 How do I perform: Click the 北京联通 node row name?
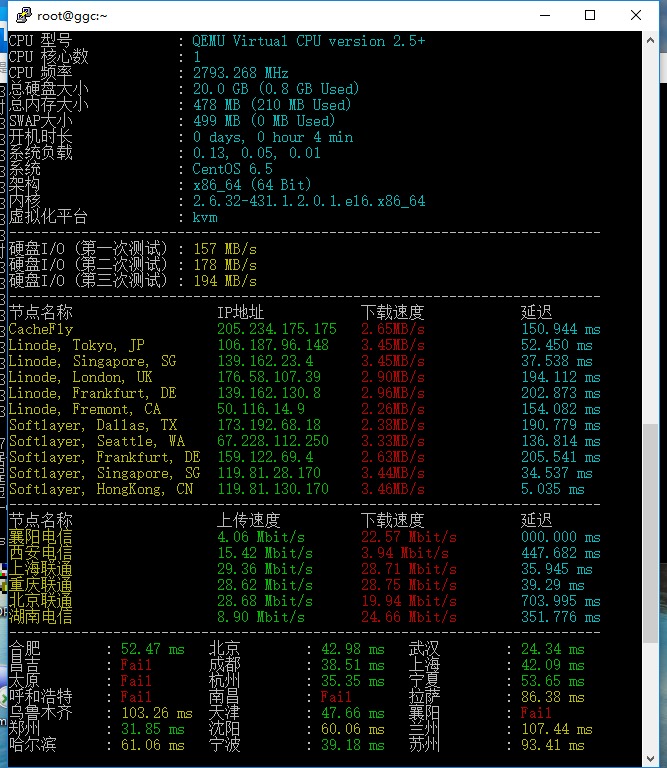(41, 601)
